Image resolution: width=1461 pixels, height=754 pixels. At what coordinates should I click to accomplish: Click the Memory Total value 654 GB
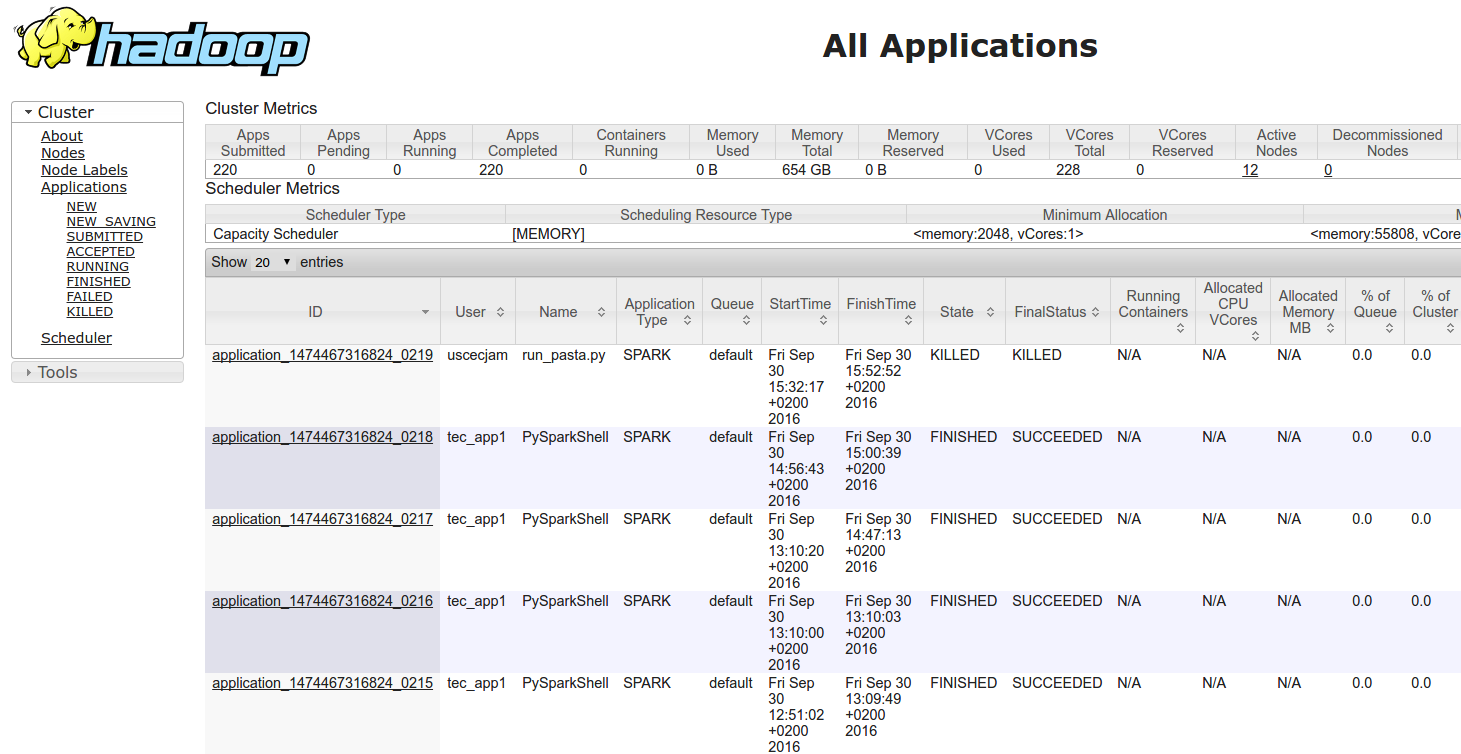807,170
